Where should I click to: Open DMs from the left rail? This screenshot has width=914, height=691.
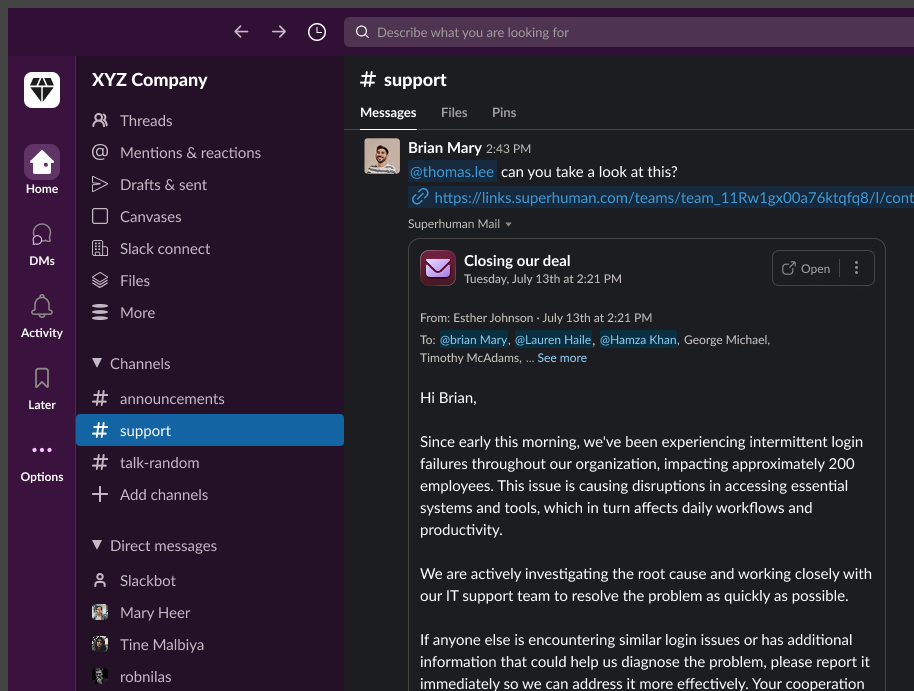point(42,244)
